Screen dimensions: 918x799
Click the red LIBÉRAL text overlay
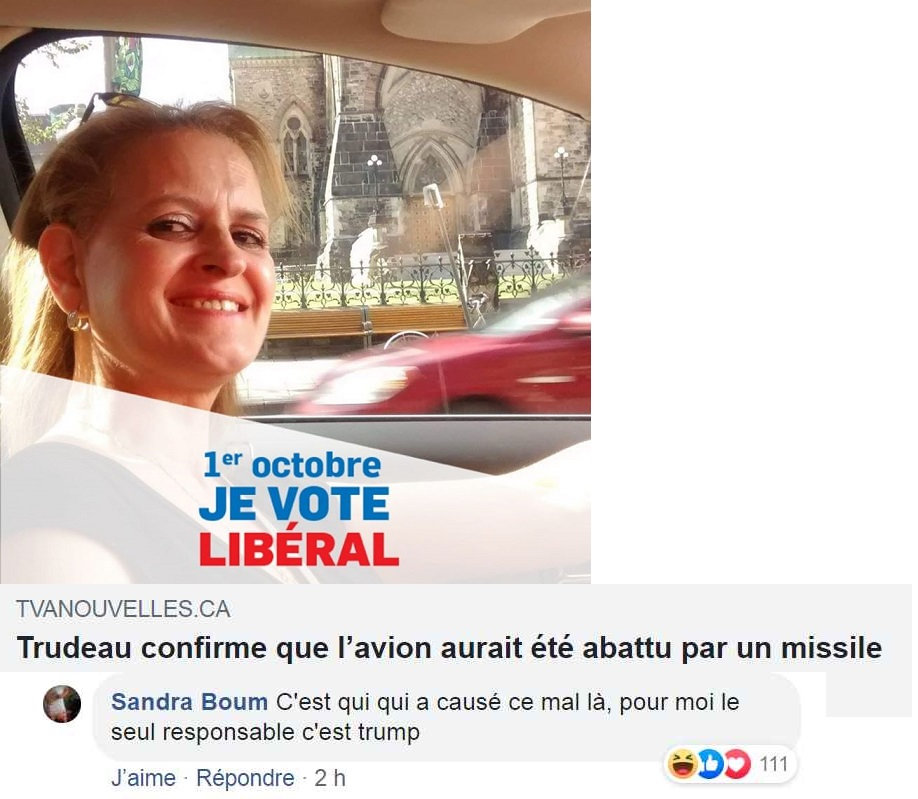tap(299, 549)
